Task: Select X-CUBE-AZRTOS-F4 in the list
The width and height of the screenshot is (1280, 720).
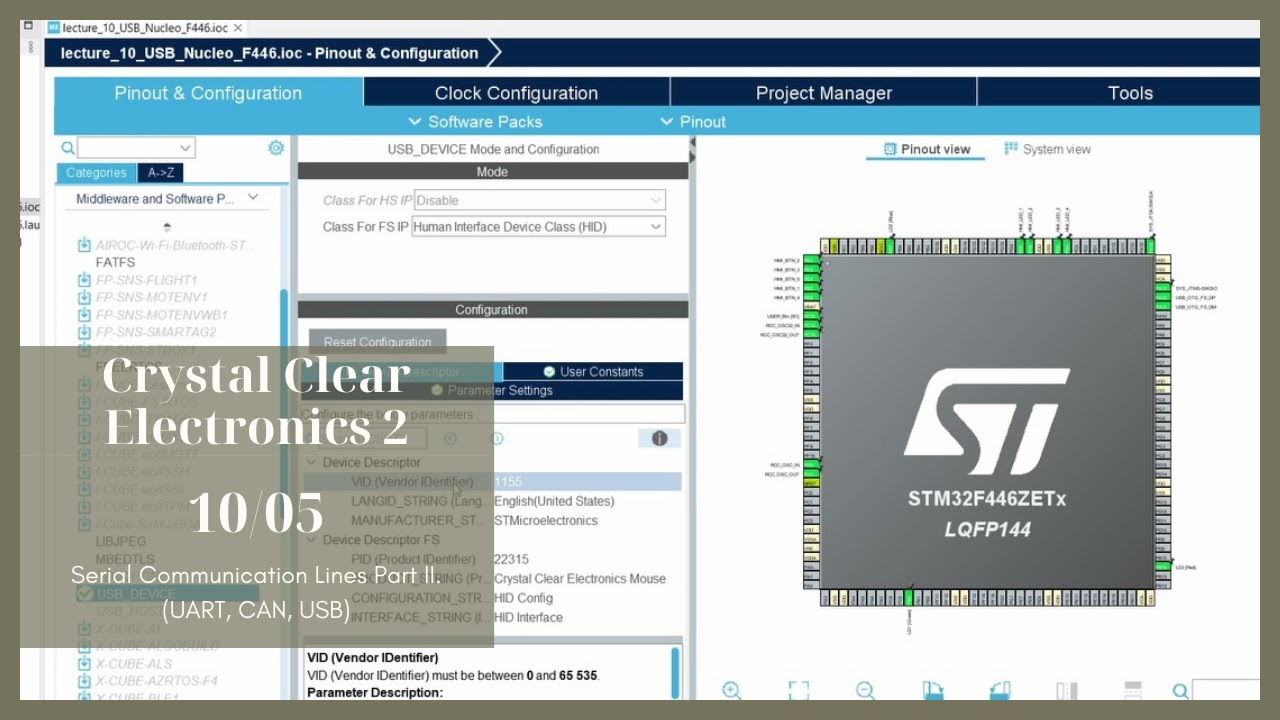Action: (x=157, y=680)
